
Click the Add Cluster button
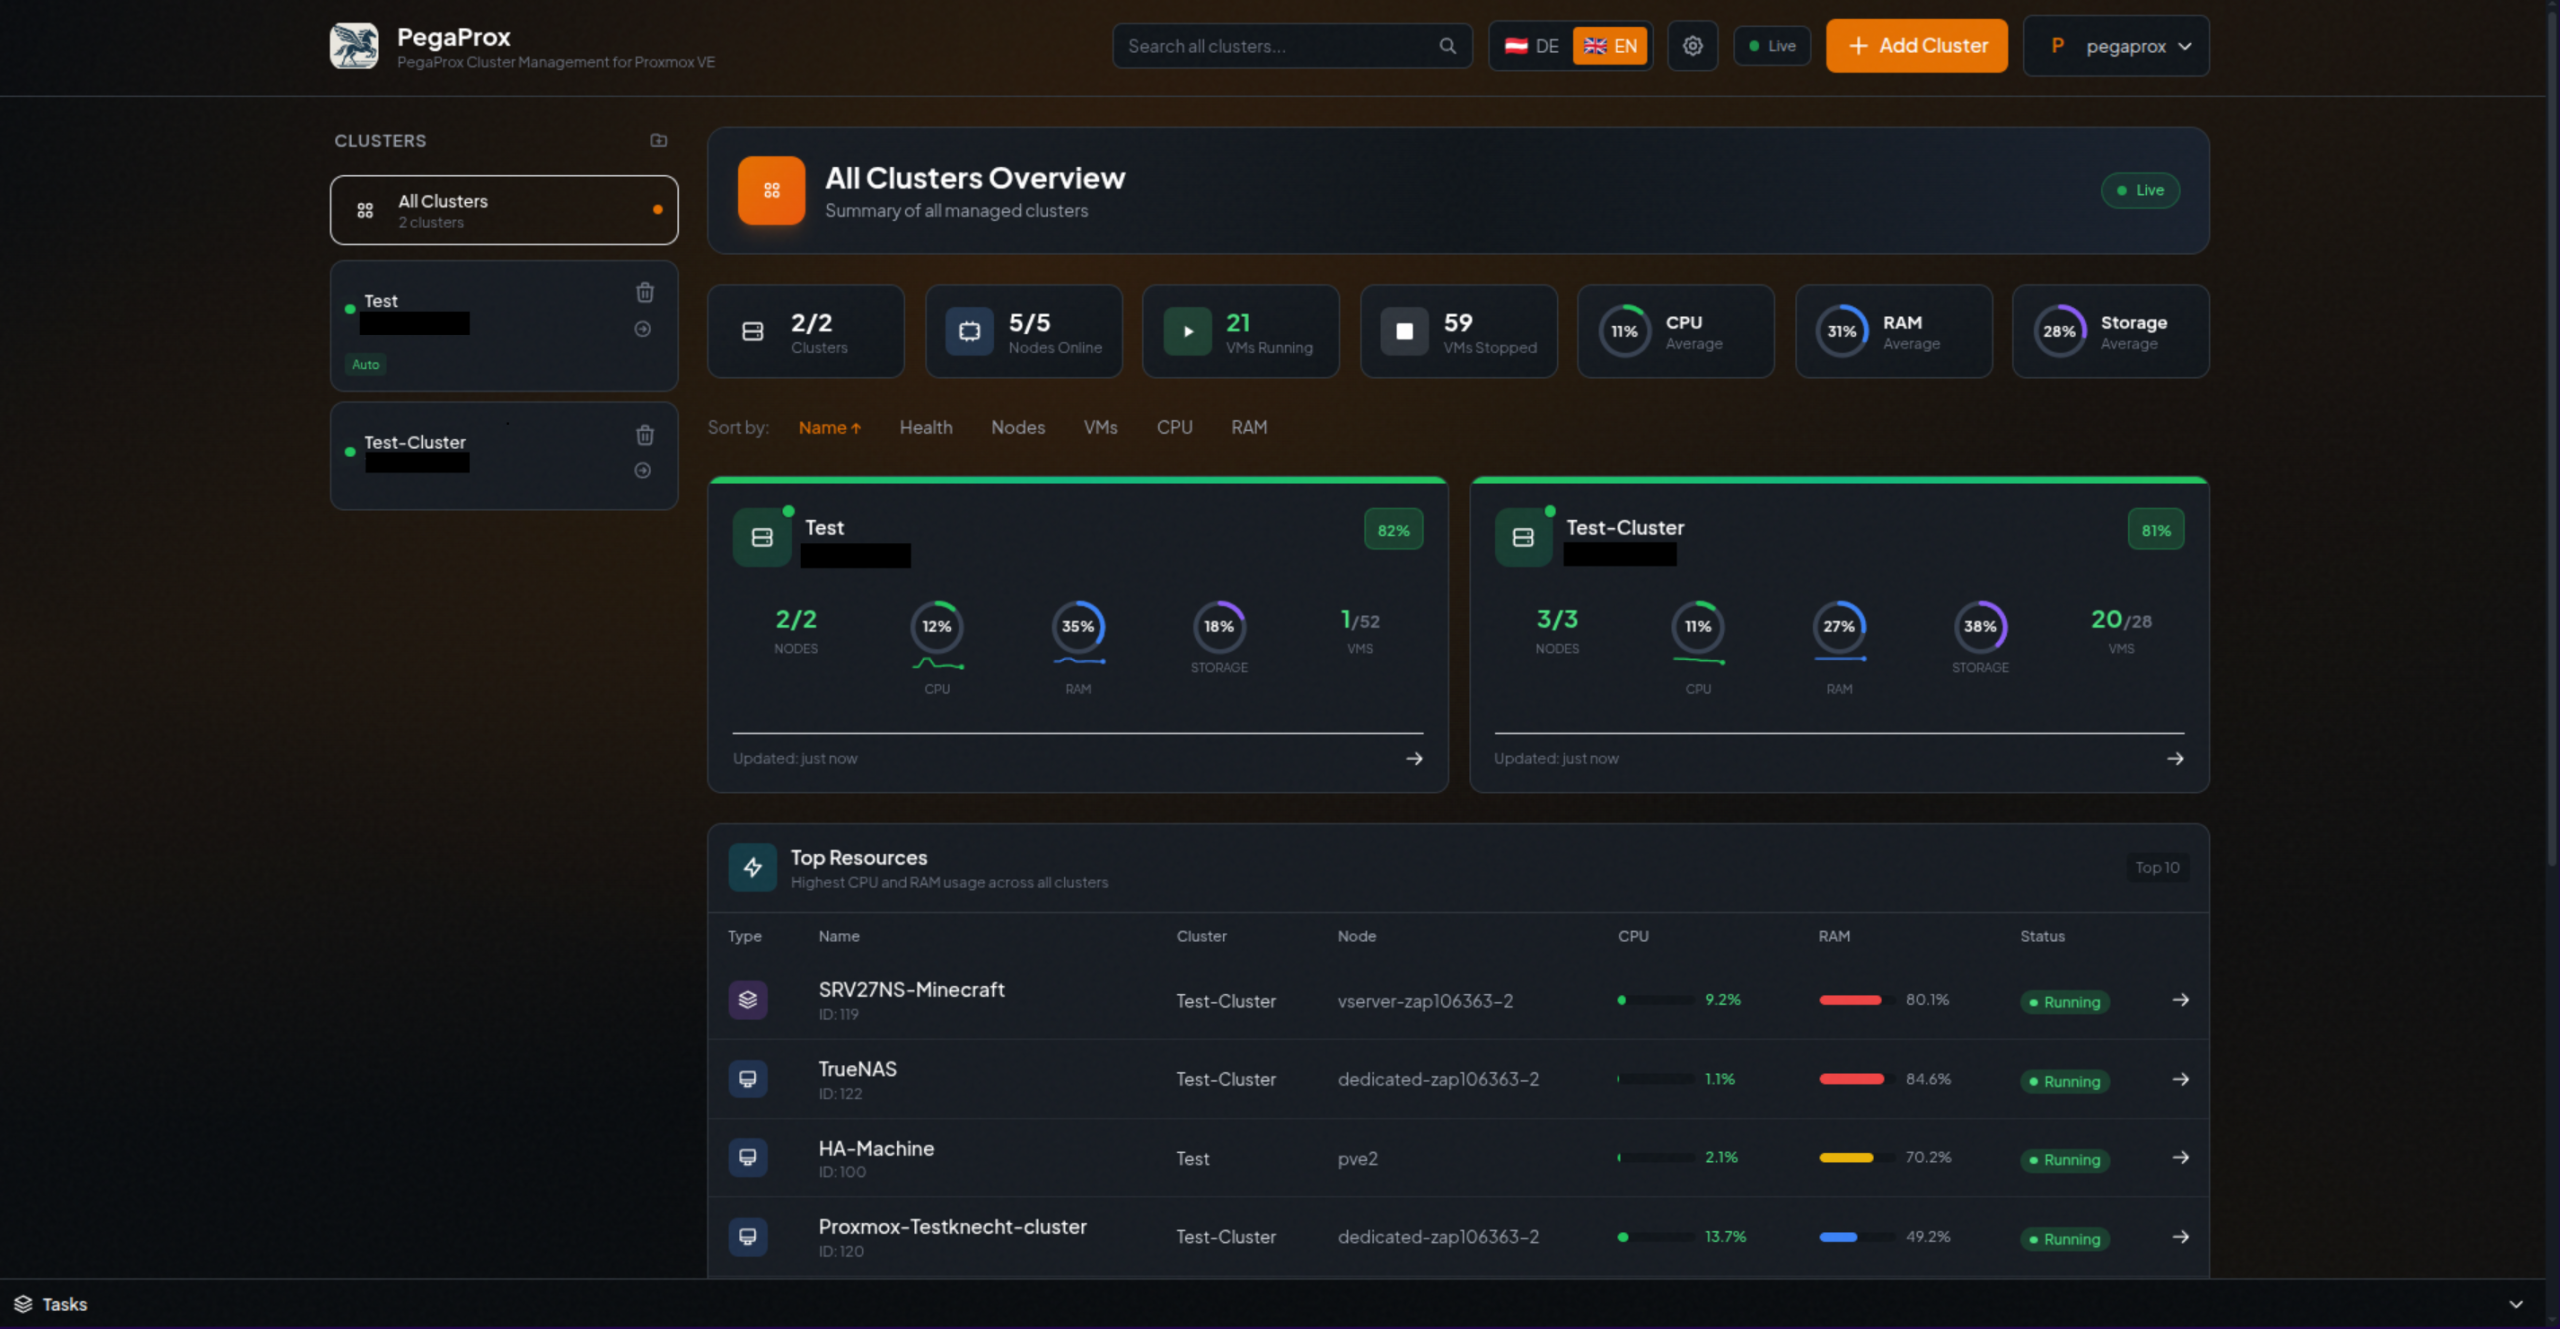click(x=1915, y=45)
